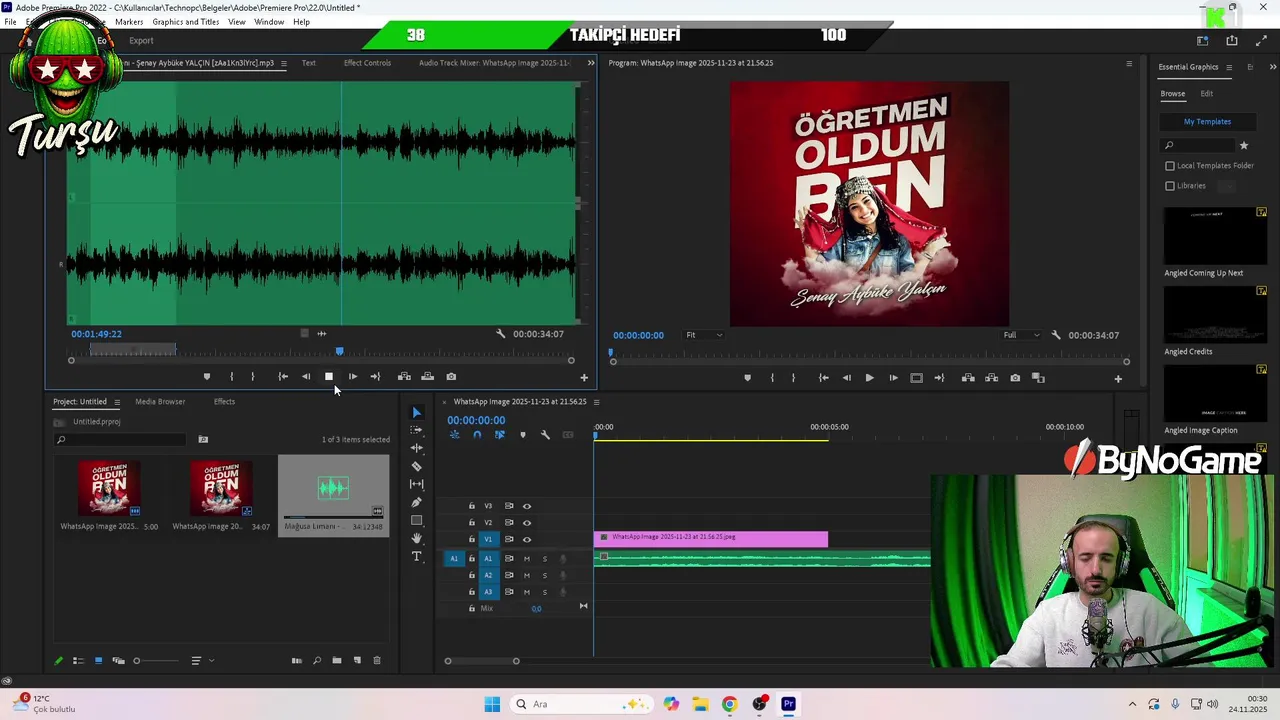The image size is (1280, 720).
Task: Click Lift button in Program monitor
Action: pos(968,378)
